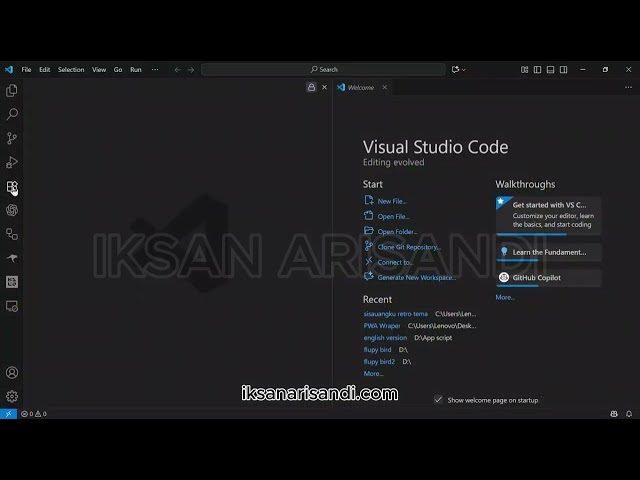Image resolution: width=640 pixels, height=480 pixels.
Task: Open the Extensions view
Action: (x=12, y=186)
